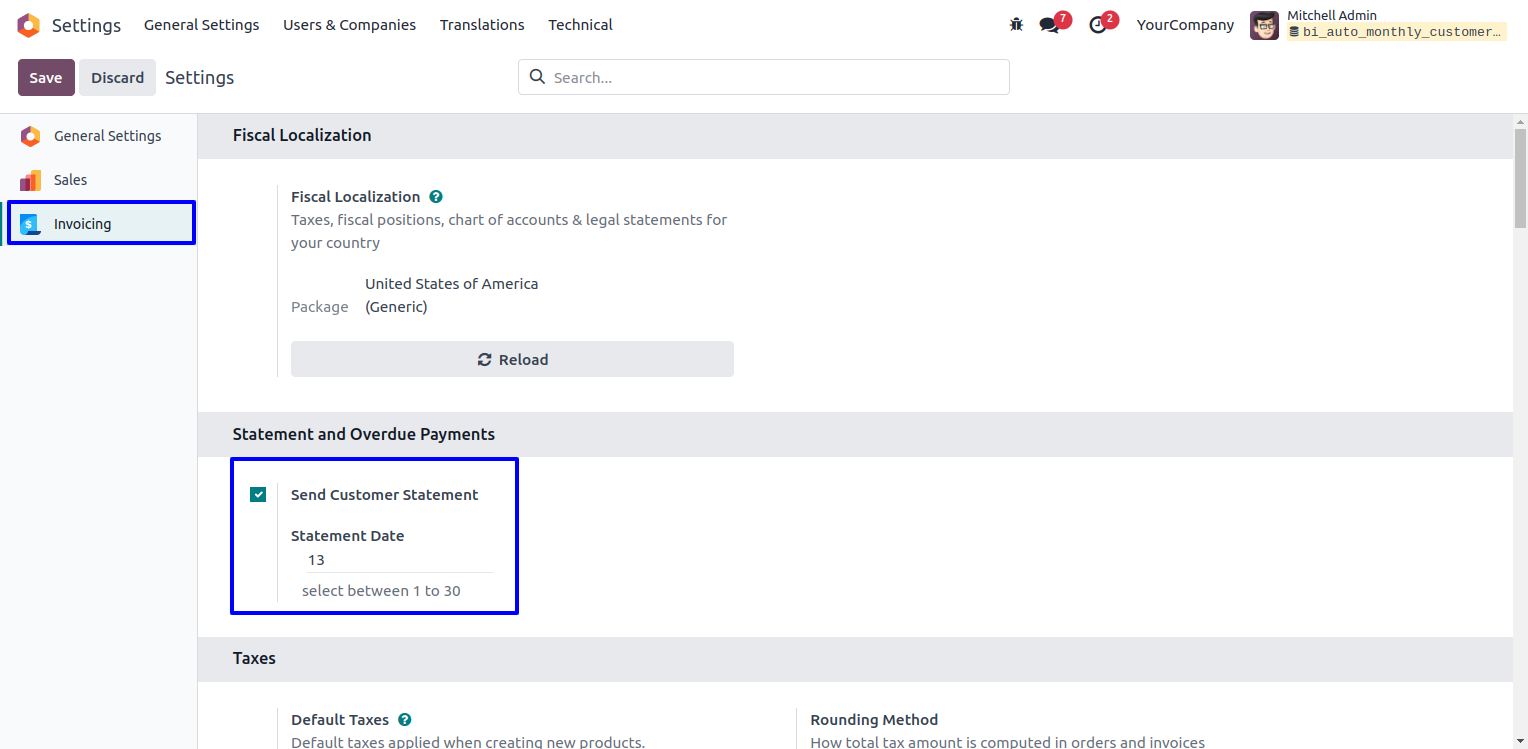Open the Mitchell Admin user menu
Screen dimensions: 1528x749
[x=1378, y=25]
